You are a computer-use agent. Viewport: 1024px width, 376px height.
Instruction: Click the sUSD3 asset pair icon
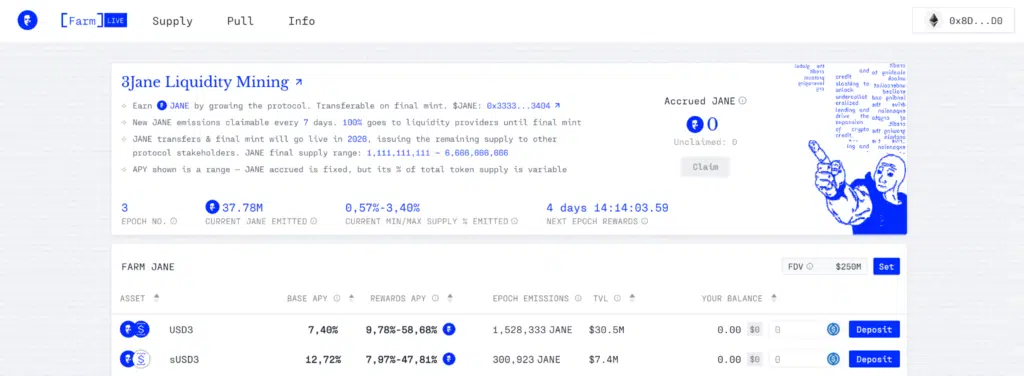(x=135, y=359)
